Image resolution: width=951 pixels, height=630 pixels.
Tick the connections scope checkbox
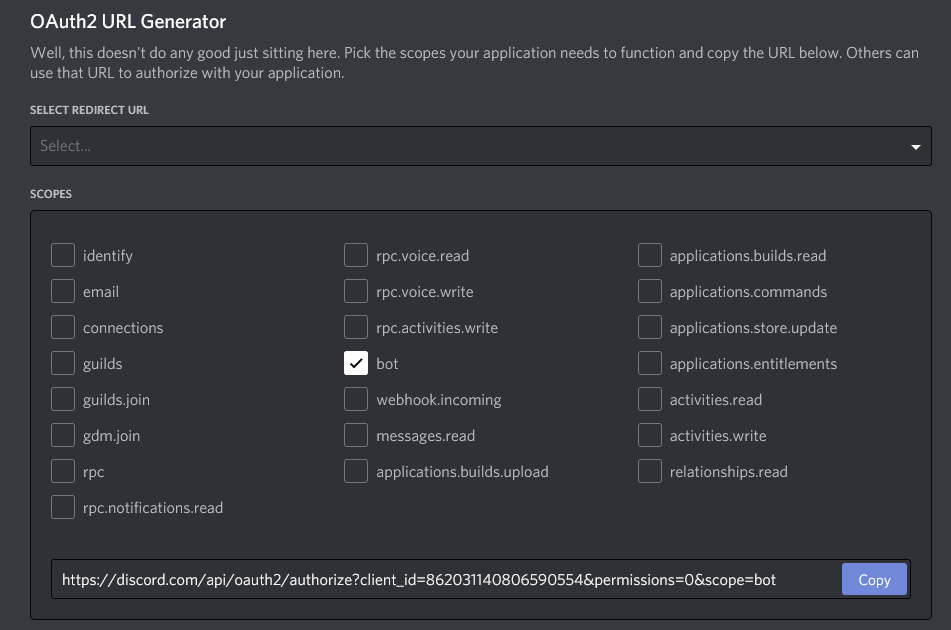click(63, 328)
